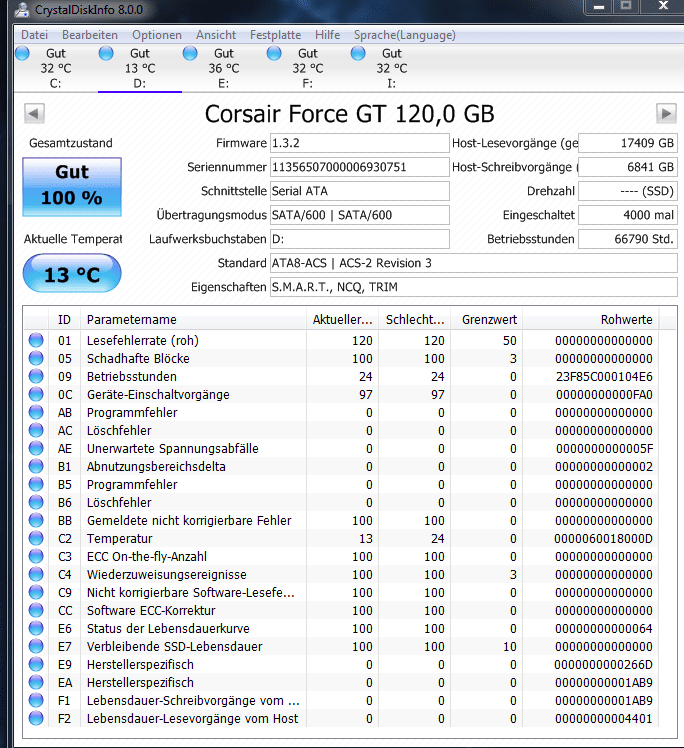This screenshot has height=748, width=684.
Task: Click the Aktueller... column header
Action: (342, 320)
